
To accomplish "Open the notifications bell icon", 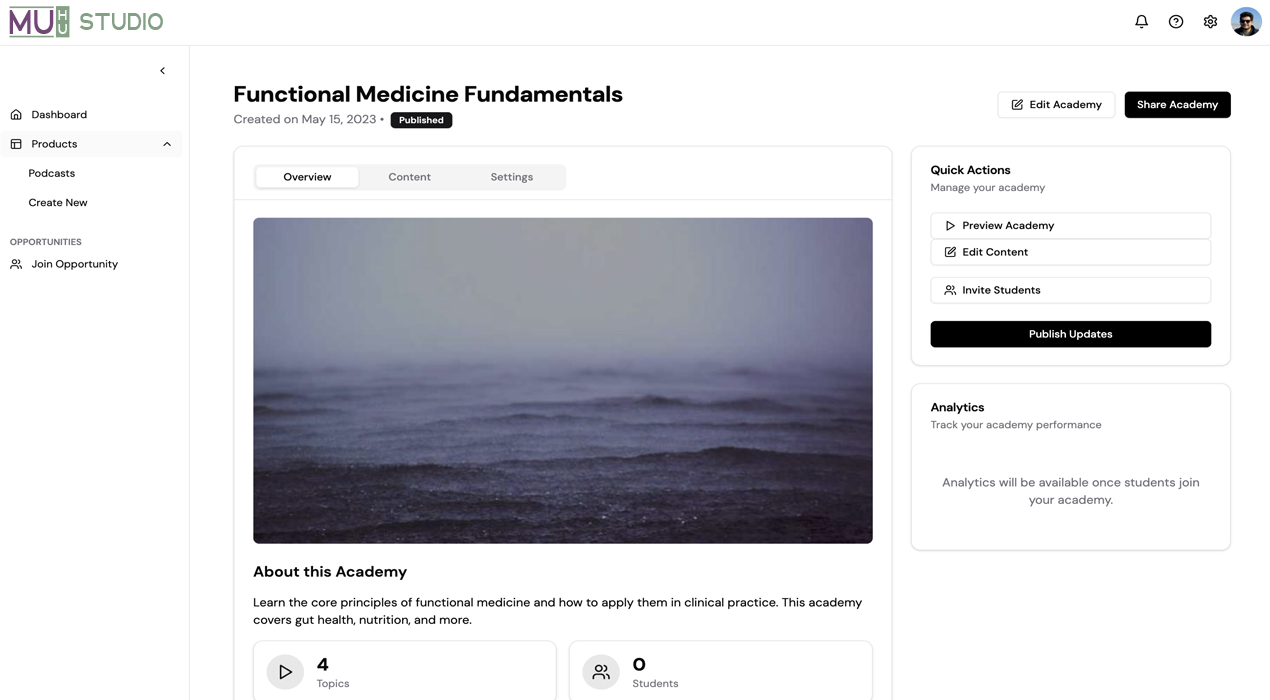I will pos(1141,21).
